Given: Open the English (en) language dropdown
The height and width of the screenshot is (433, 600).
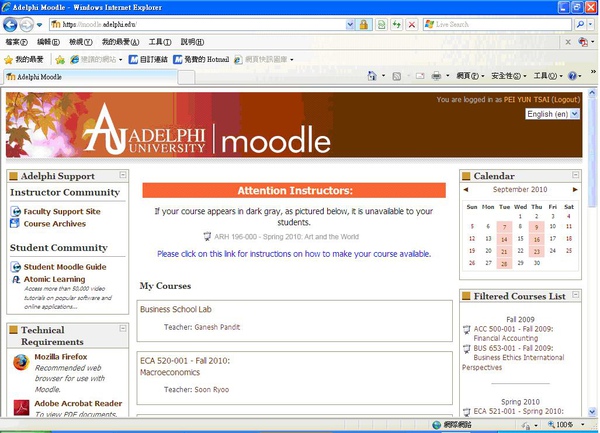Looking at the screenshot, I should coord(553,114).
